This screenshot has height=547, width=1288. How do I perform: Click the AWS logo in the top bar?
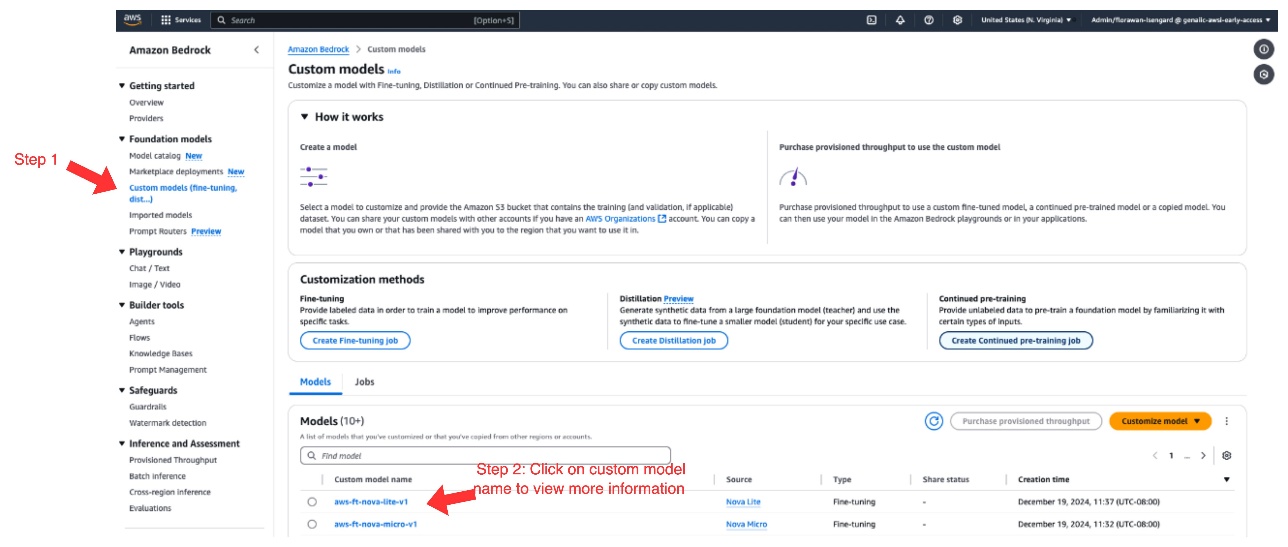pyautogui.click(x=133, y=19)
